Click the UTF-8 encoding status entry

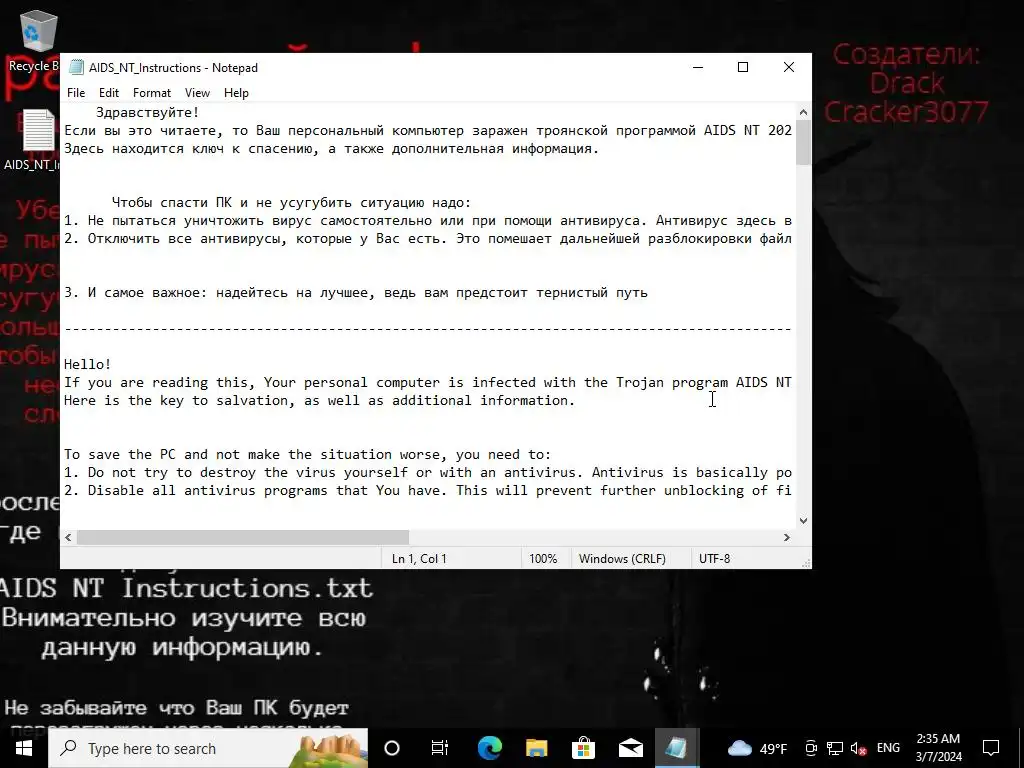[714, 559]
